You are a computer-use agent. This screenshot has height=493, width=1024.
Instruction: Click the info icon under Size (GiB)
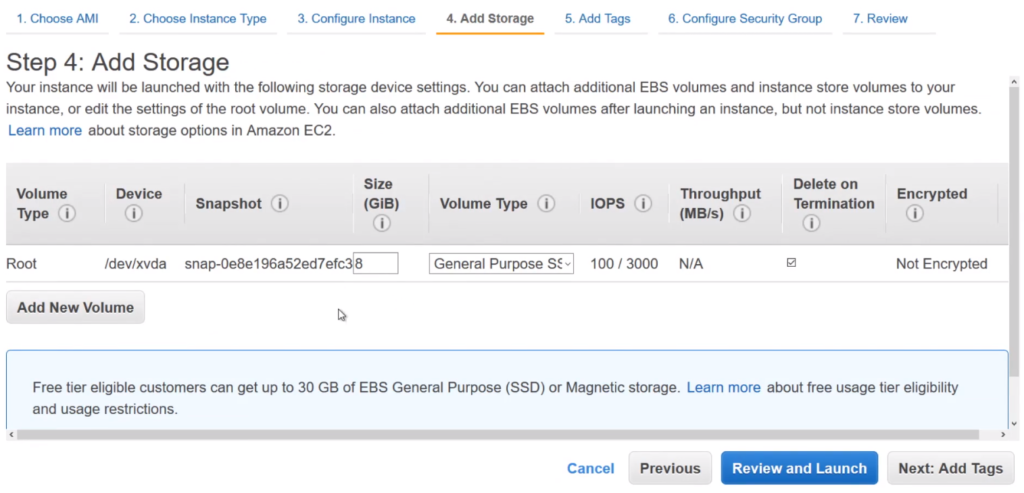381,224
